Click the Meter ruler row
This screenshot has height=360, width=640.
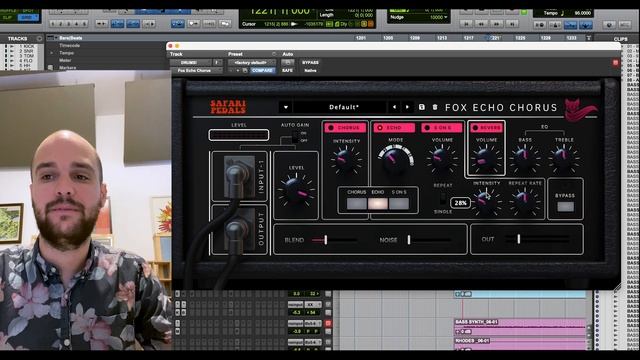65,60
